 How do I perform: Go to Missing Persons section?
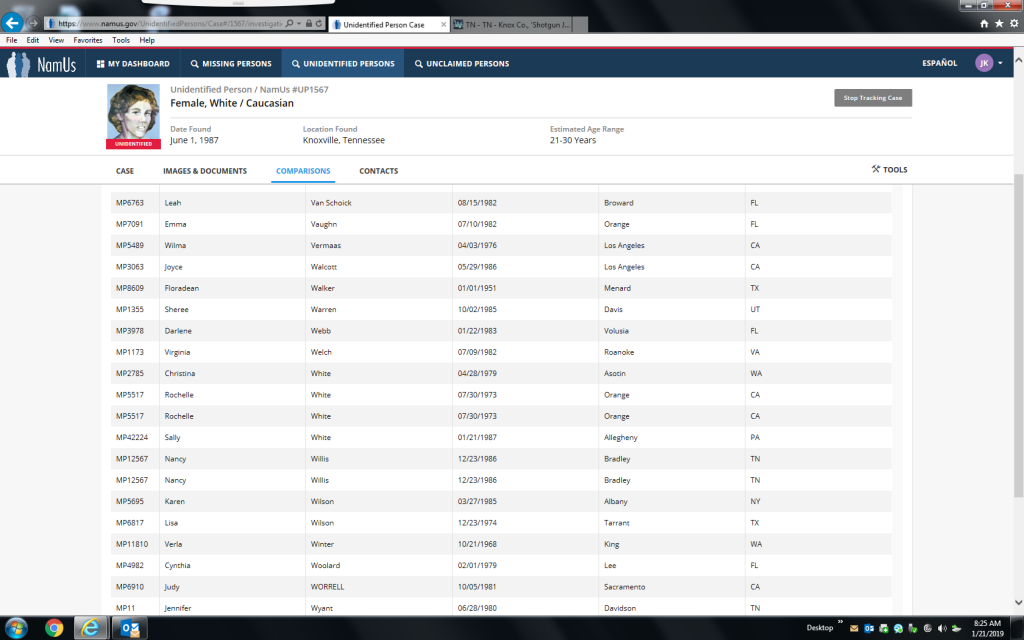[x=230, y=64]
